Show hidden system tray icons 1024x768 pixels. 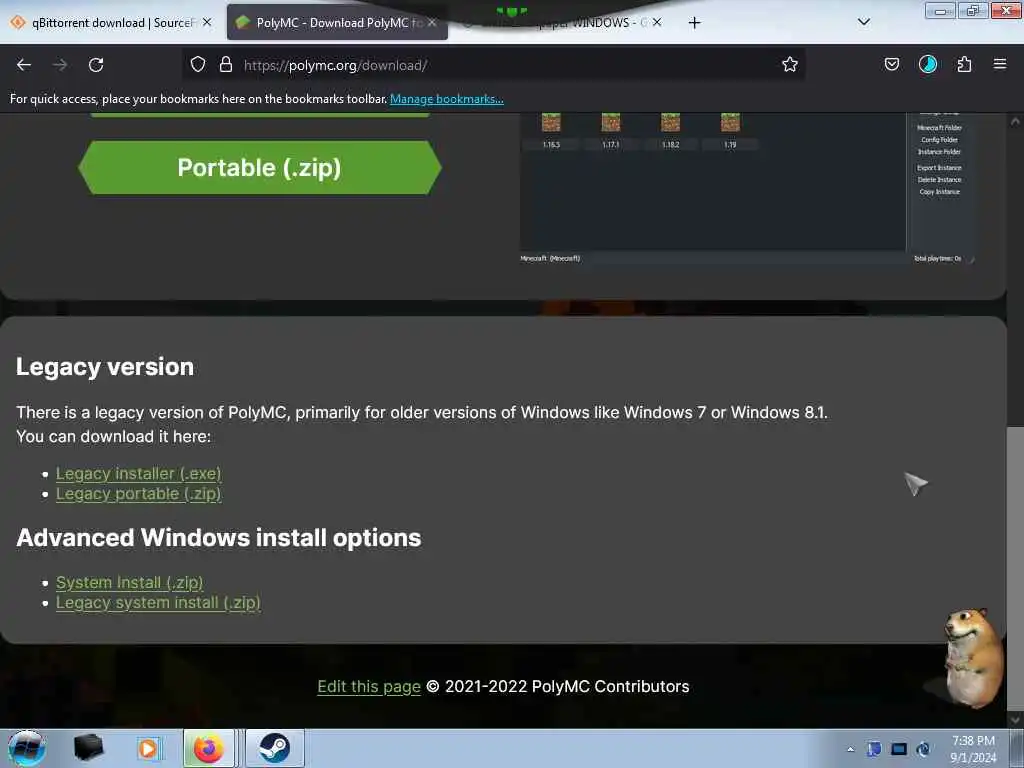(x=850, y=749)
